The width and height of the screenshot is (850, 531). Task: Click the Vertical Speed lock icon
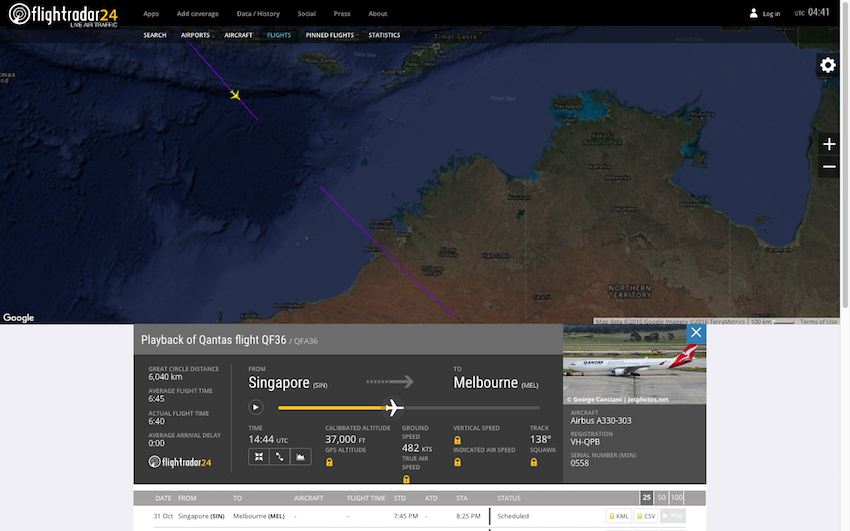(457, 440)
